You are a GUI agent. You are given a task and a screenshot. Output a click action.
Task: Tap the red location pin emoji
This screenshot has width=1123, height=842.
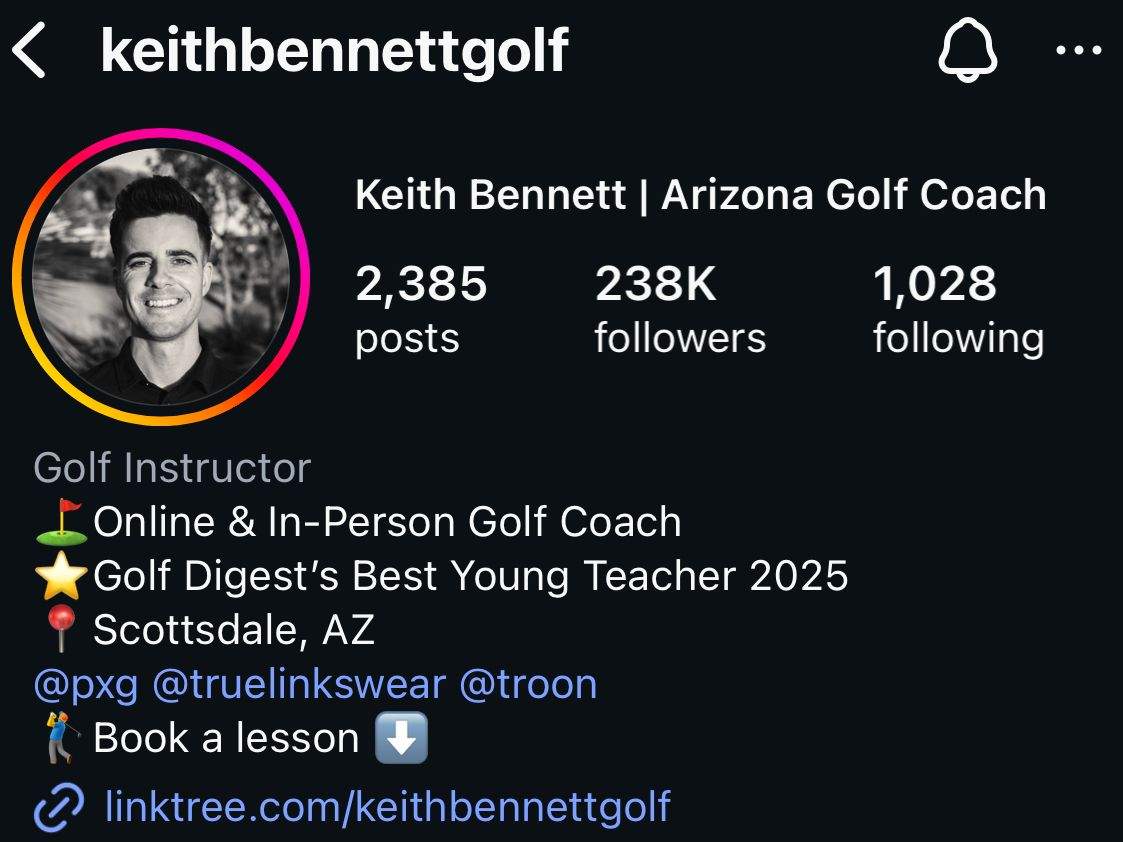pos(59,630)
